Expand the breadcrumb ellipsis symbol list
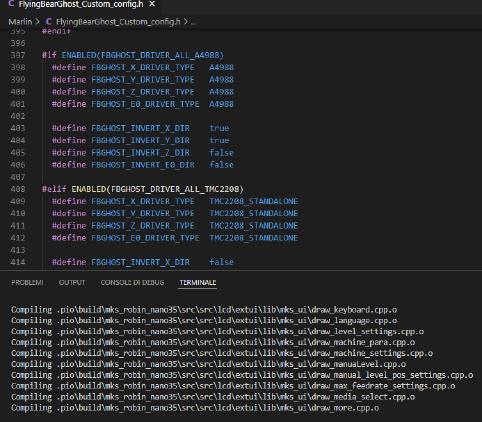The image size is (482, 422). click(193, 22)
